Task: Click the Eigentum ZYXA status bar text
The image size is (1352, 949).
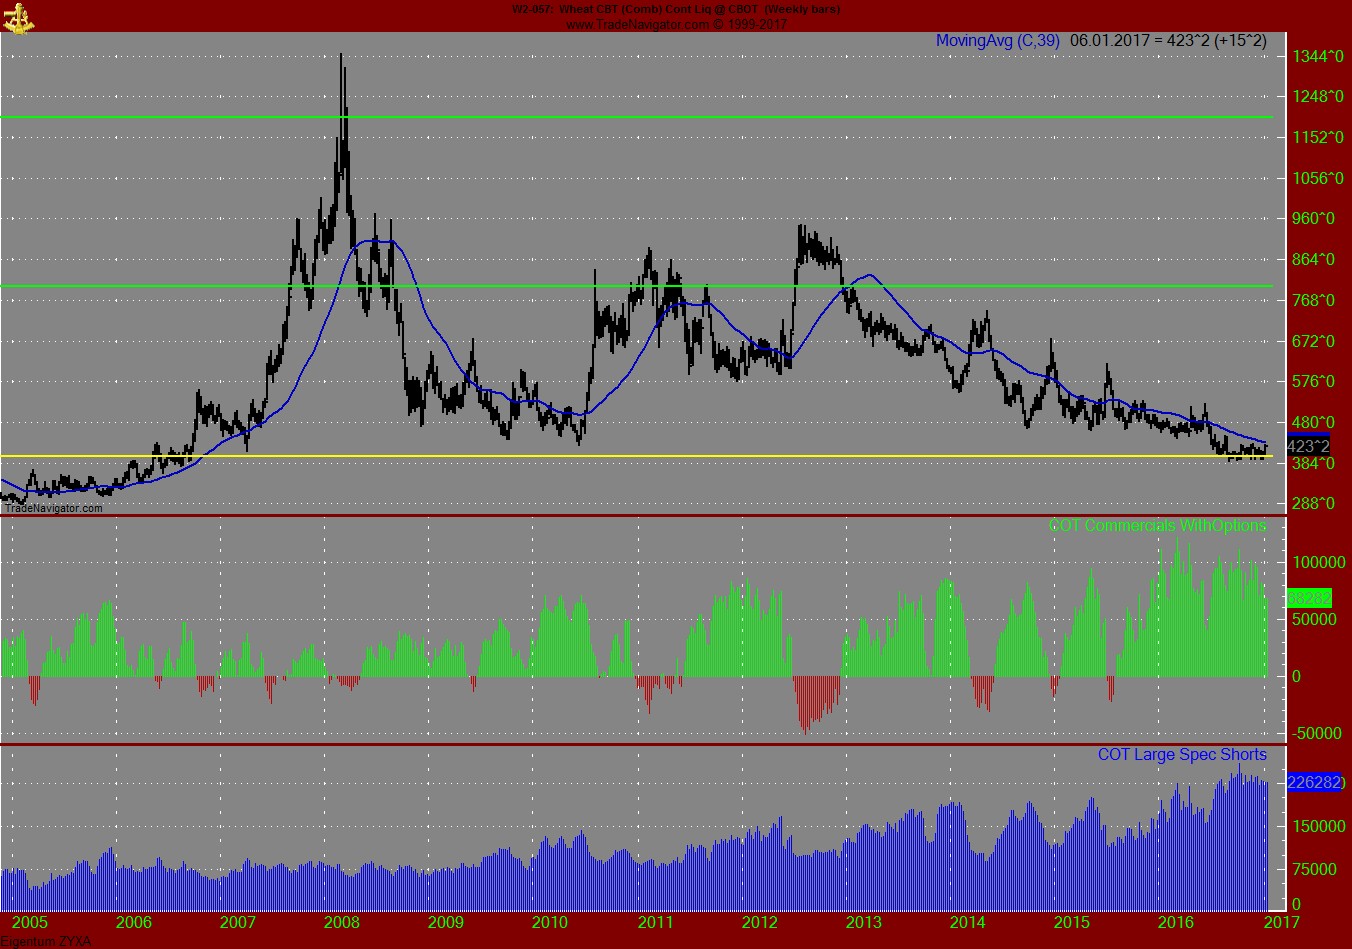Action: click(47, 941)
